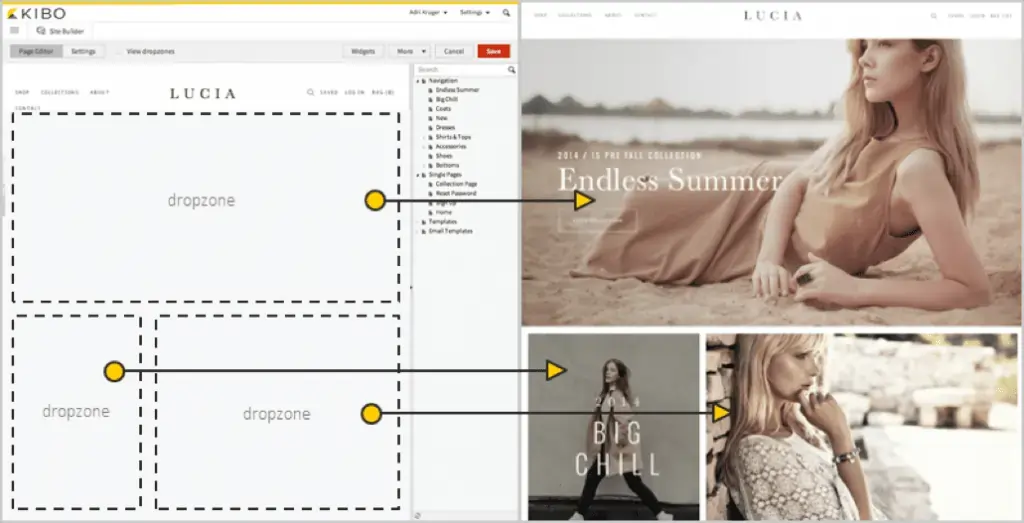
Task: Open the More dropdown
Action: click(x=410, y=51)
